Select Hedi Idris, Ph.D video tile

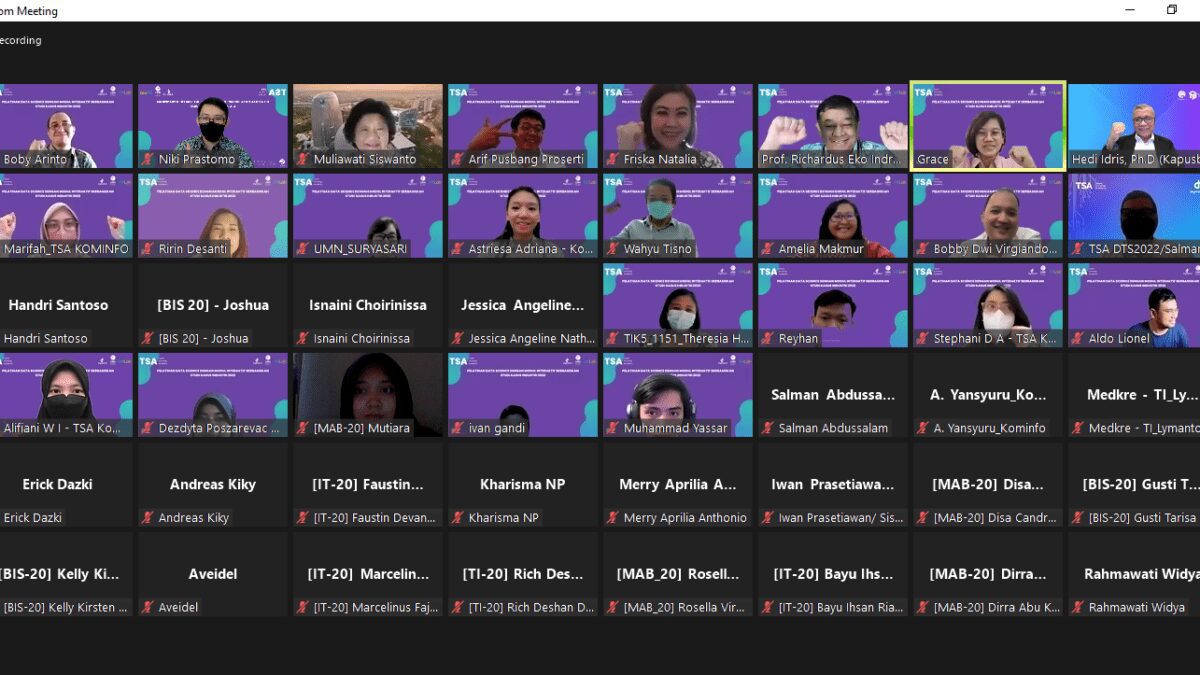coord(1133,125)
